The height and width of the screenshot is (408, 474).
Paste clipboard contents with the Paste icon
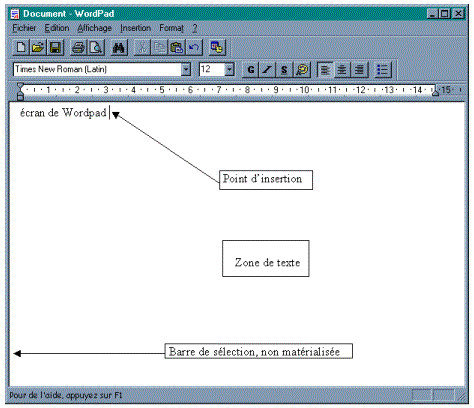[x=177, y=48]
